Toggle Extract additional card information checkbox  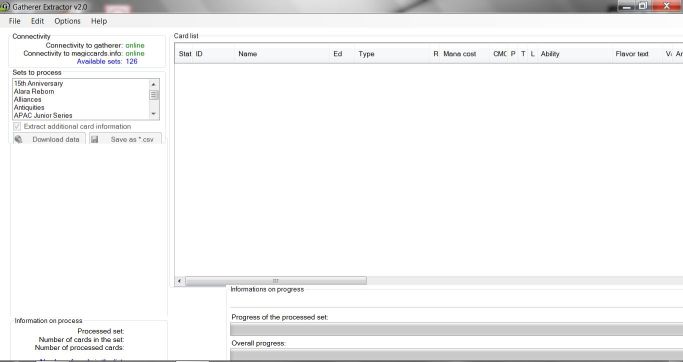click(17, 126)
